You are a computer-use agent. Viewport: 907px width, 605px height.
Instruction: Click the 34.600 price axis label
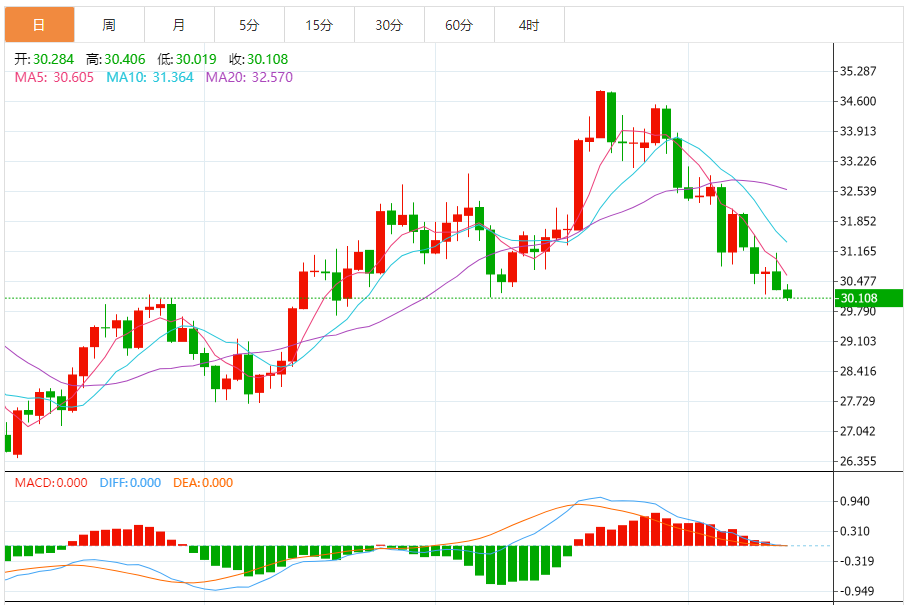coord(858,101)
